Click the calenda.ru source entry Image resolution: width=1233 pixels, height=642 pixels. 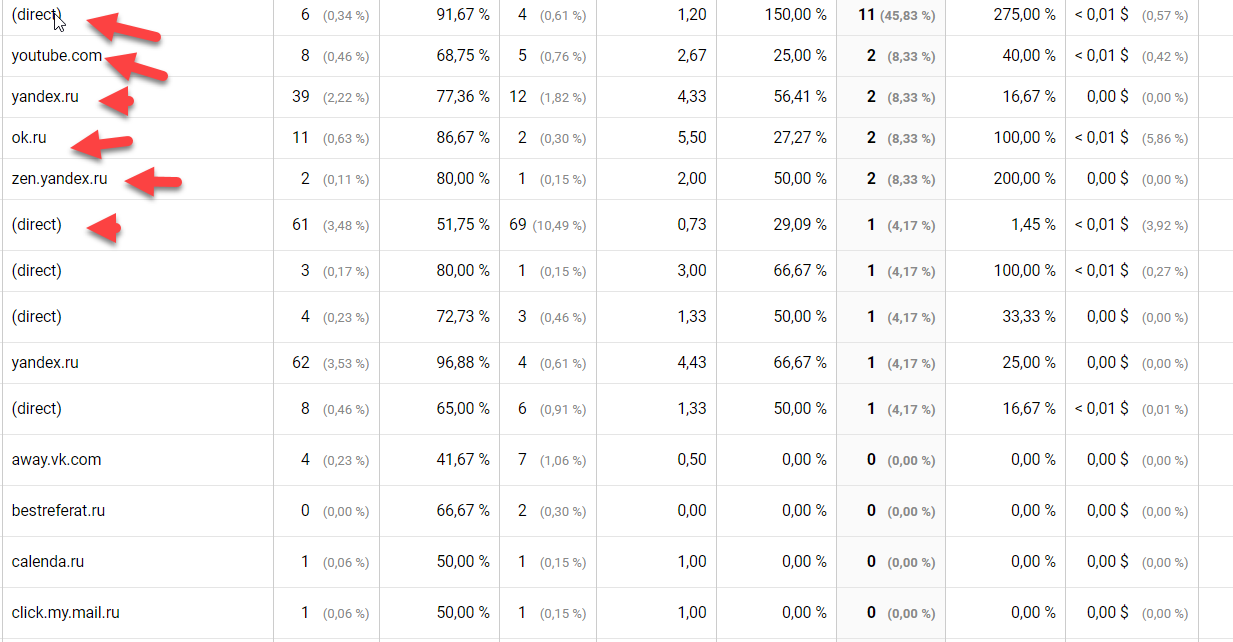pos(47,562)
